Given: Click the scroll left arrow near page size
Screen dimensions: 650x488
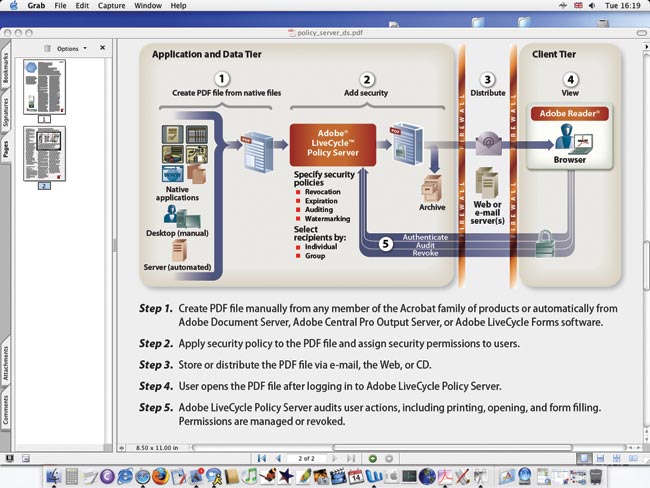Looking at the screenshot, I should coord(122,448).
